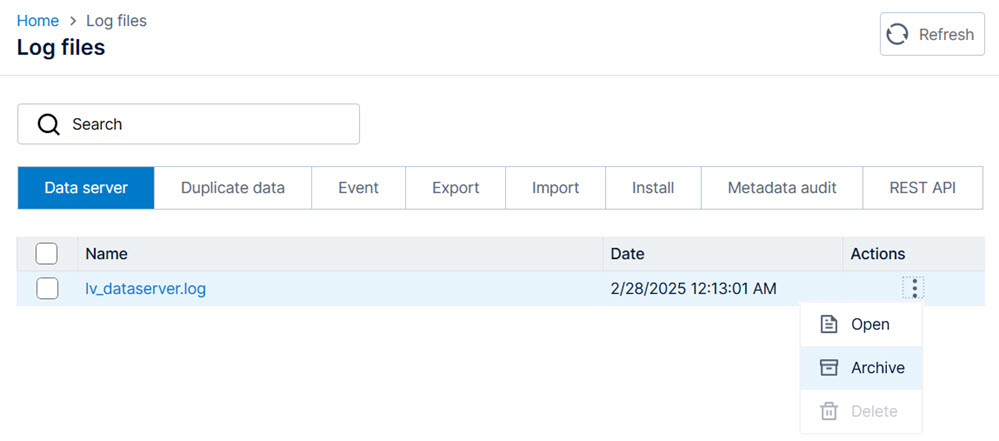Tick the select-all checkbox in table header
Image resolution: width=999 pixels, height=441 pixels.
tap(47, 254)
